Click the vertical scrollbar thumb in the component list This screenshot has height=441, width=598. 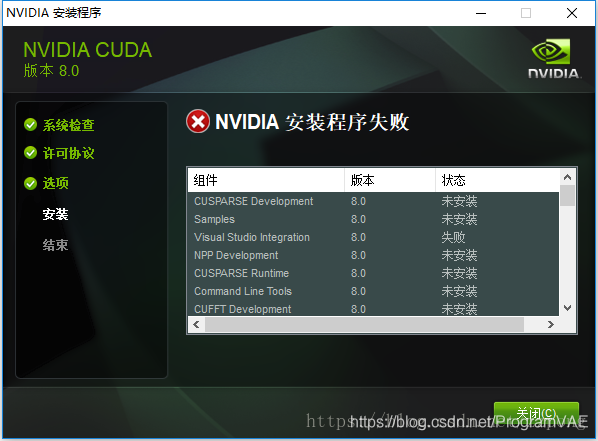click(567, 196)
